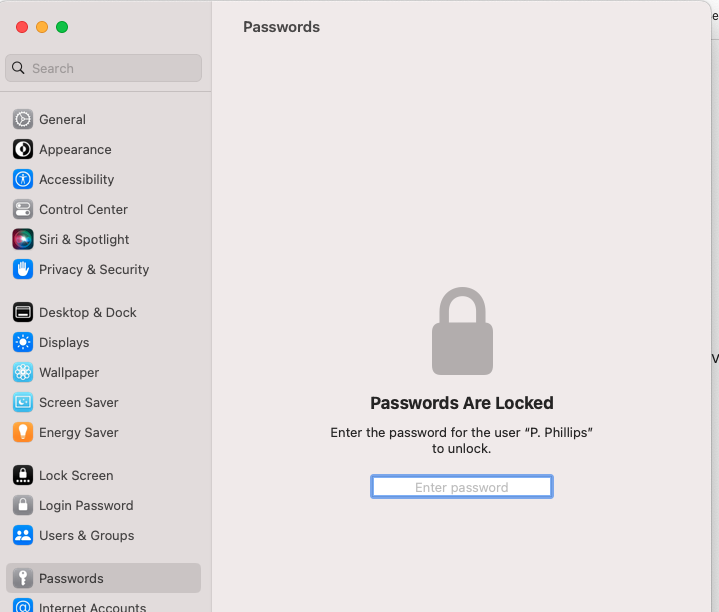
Task: Select the Accessibility icon in sidebar
Action: pyautogui.click(x=23, y=179)
